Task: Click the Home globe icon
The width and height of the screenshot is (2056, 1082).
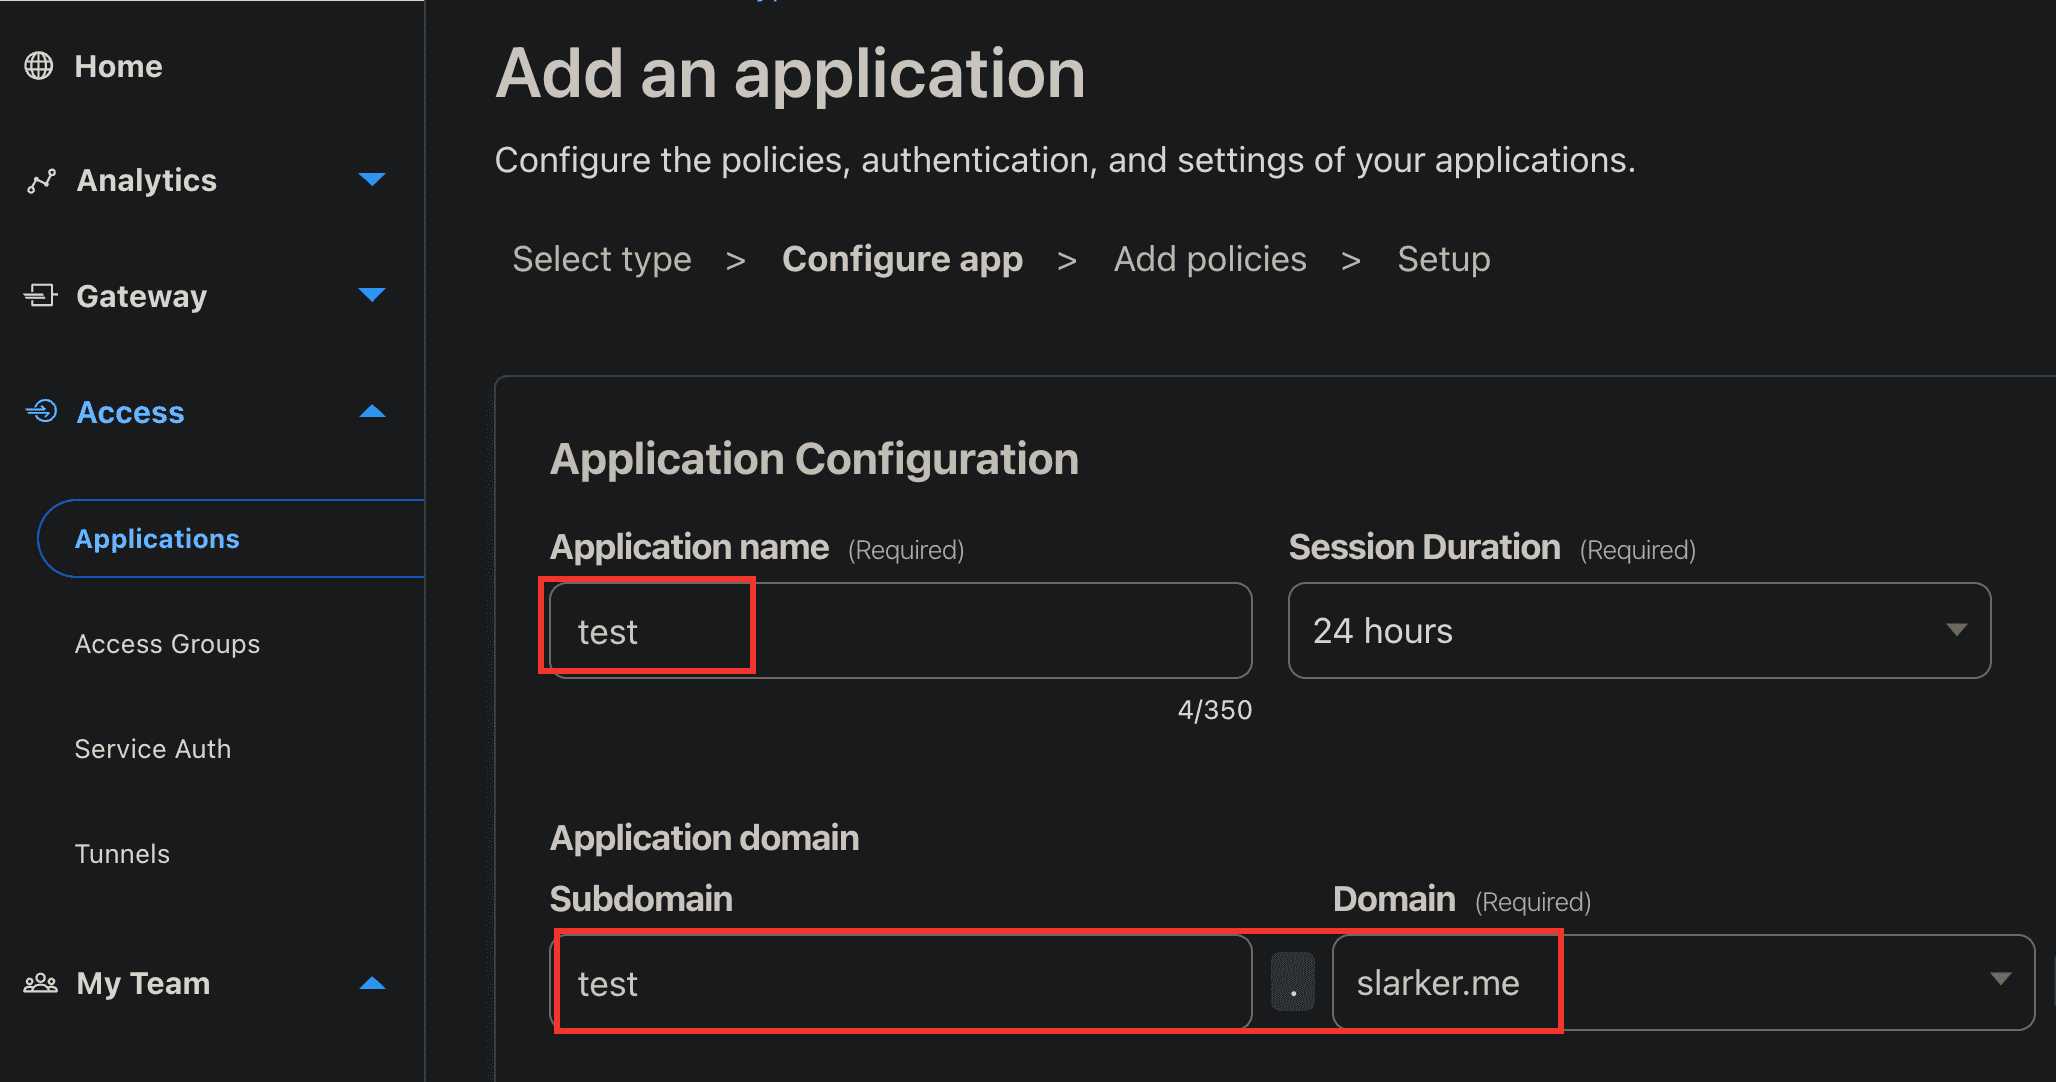Action: 39,66
